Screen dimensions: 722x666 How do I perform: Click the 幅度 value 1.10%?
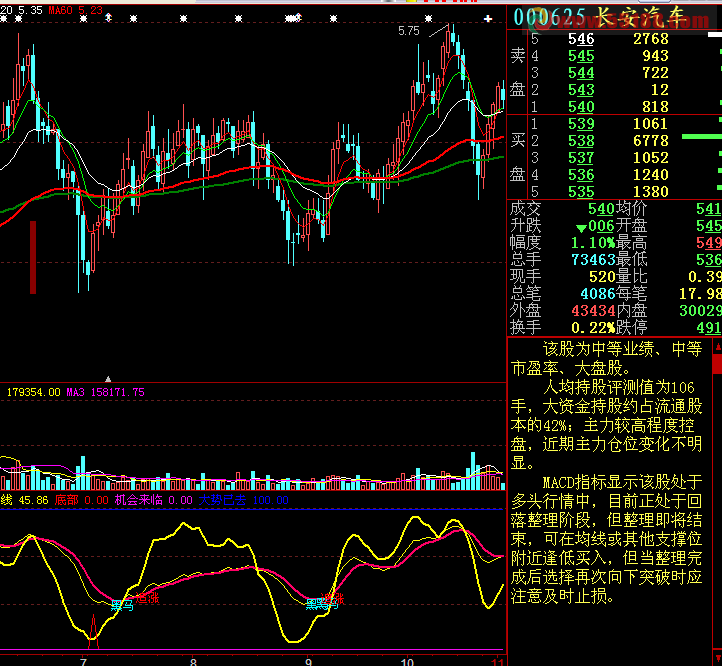point(593,243)
